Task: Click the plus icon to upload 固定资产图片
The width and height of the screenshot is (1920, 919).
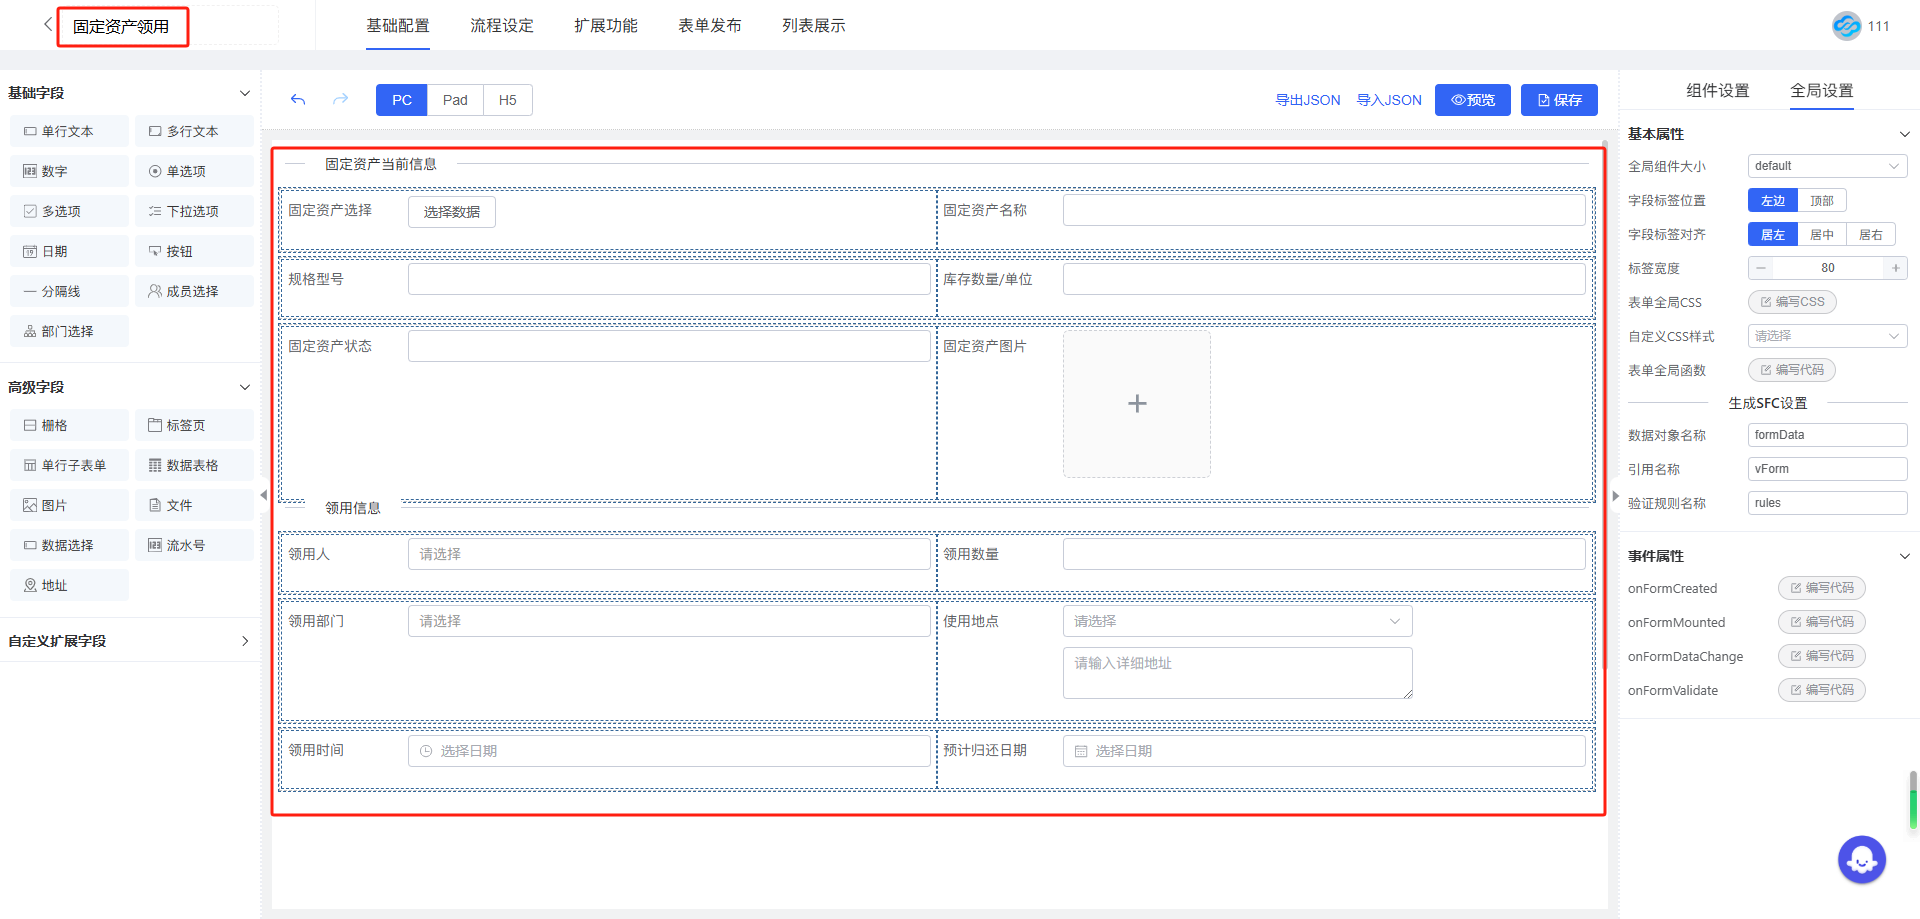Action: (1136, 404)
